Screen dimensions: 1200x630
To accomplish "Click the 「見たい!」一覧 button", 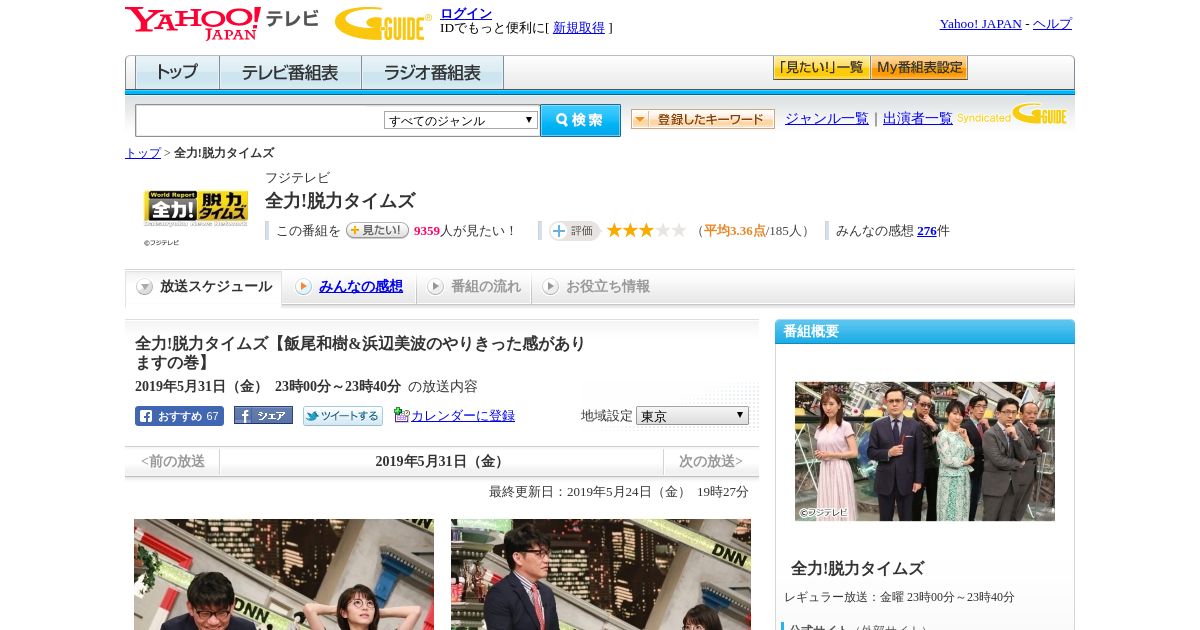I will click(x=821, y=68).
